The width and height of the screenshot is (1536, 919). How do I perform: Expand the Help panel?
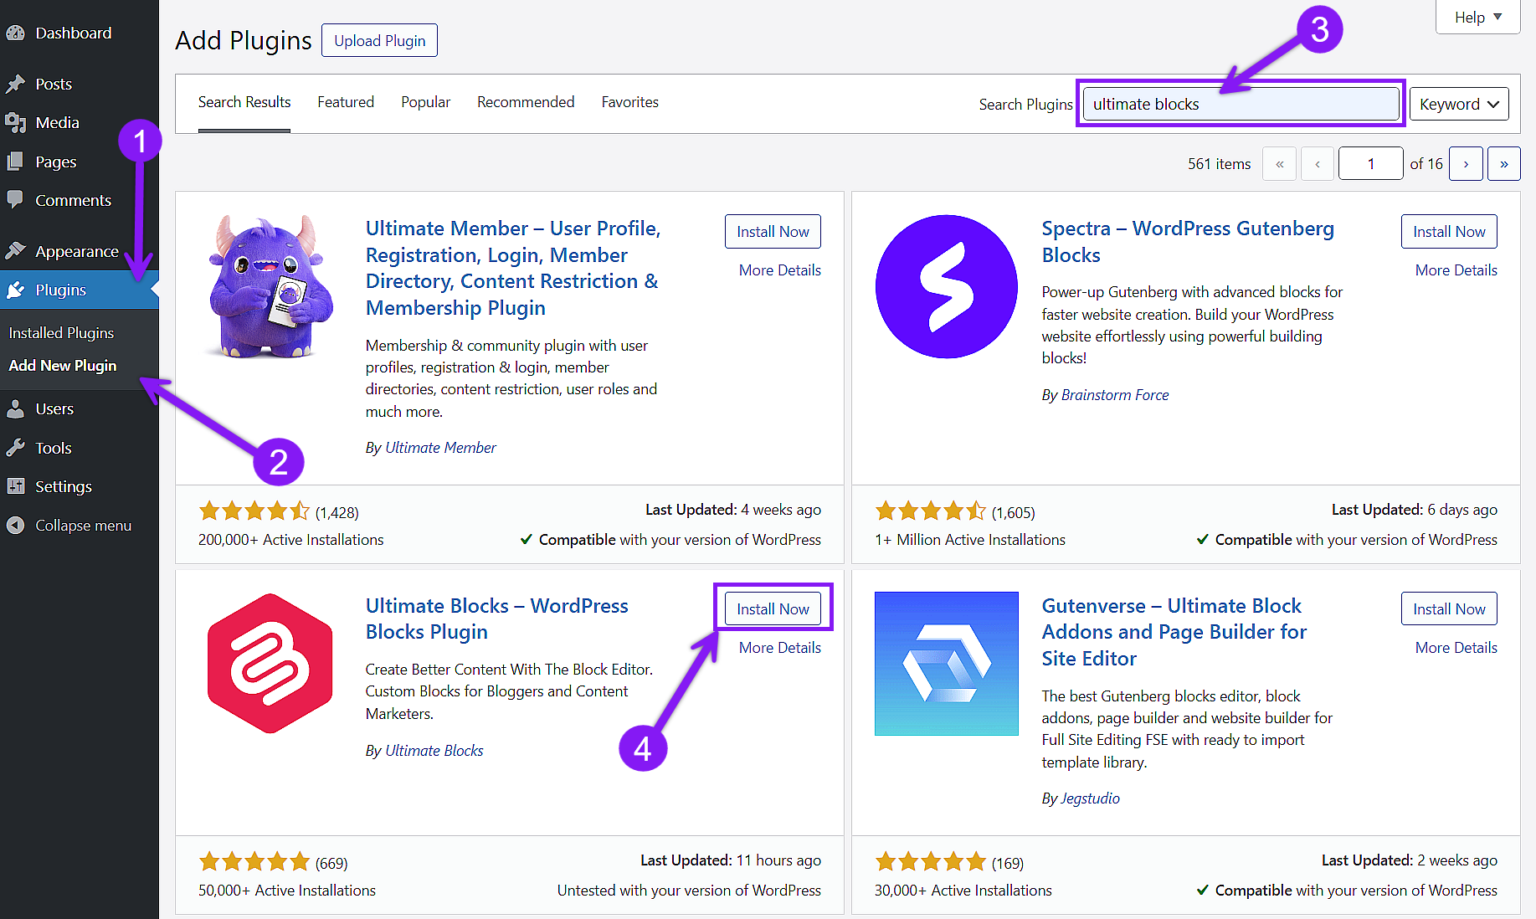pos(1477,17)
